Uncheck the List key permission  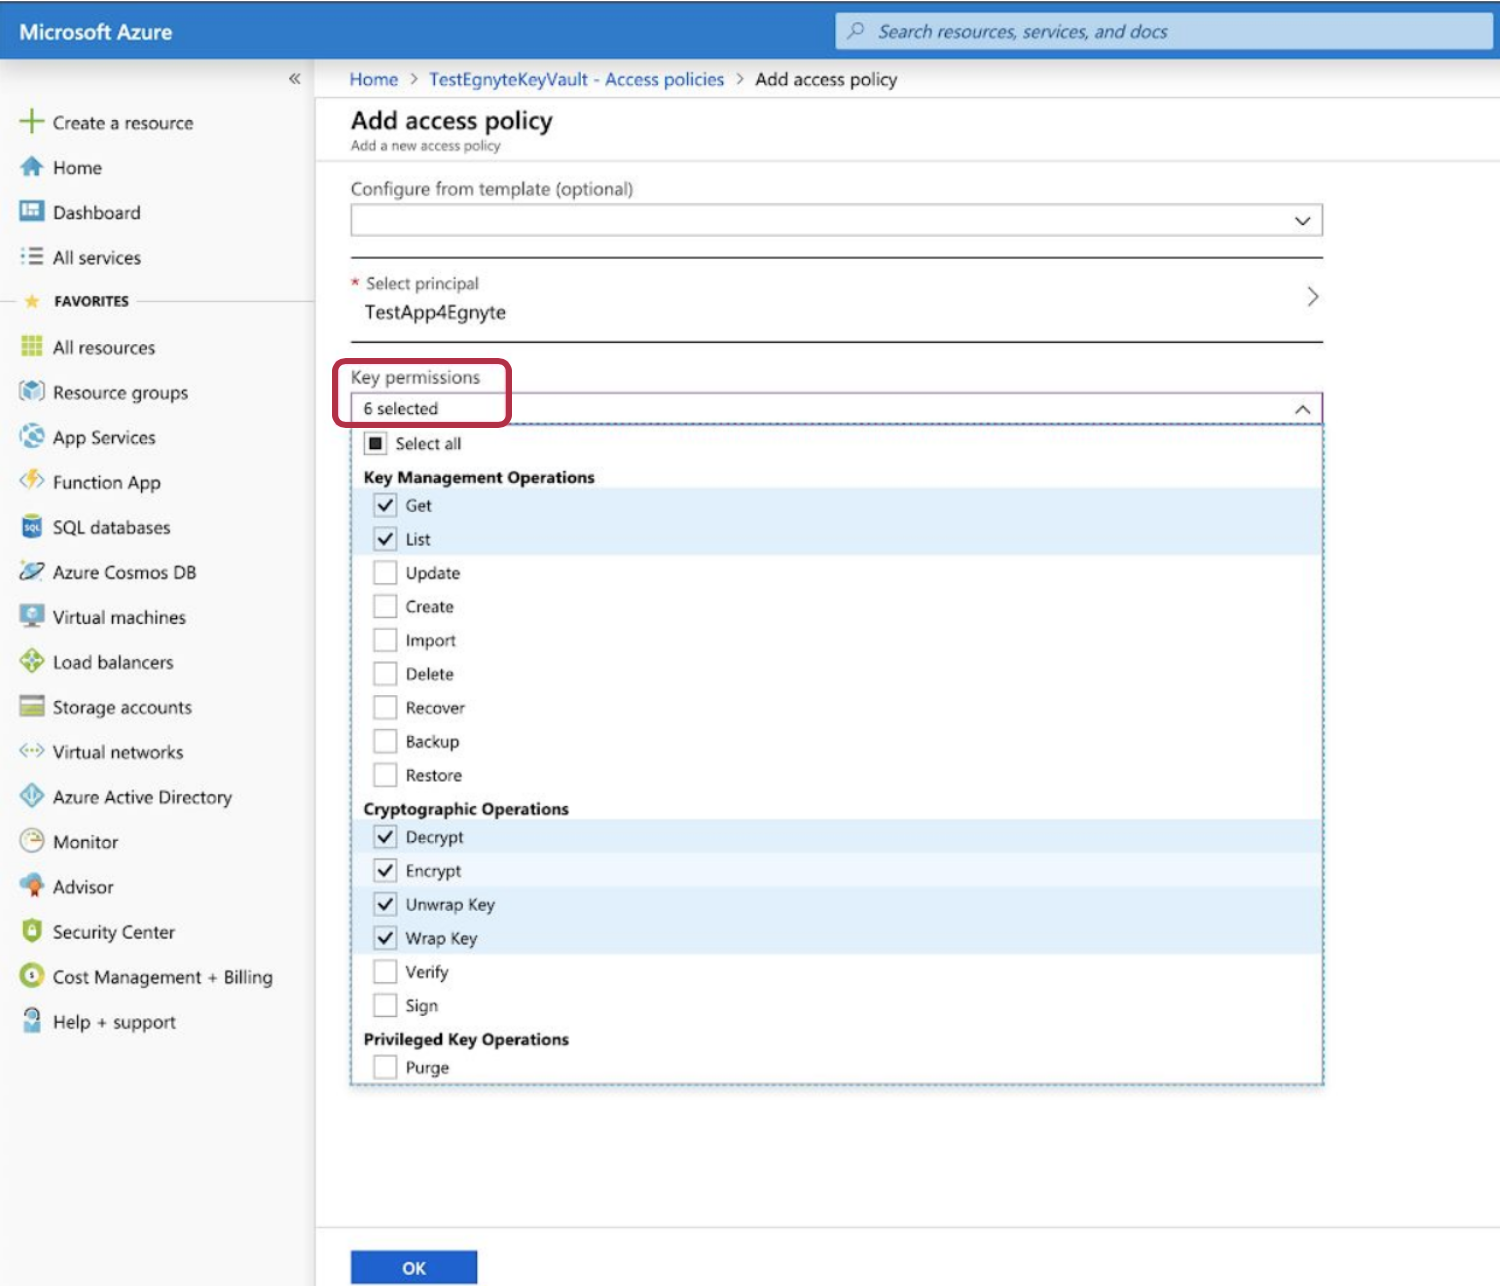point(385,539)
